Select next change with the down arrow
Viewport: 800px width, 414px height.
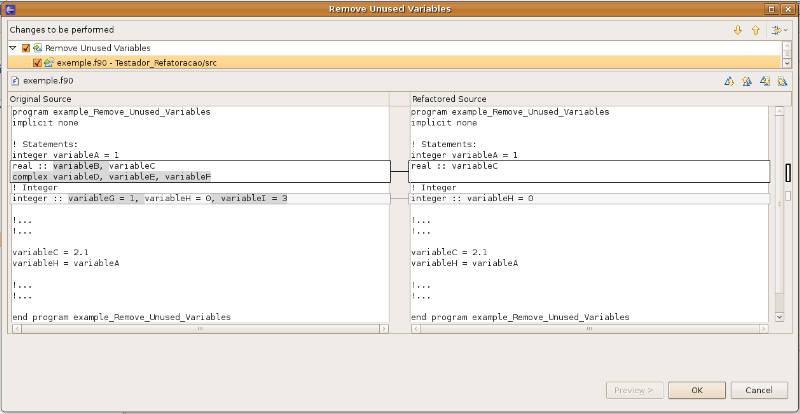pos(737,30)
